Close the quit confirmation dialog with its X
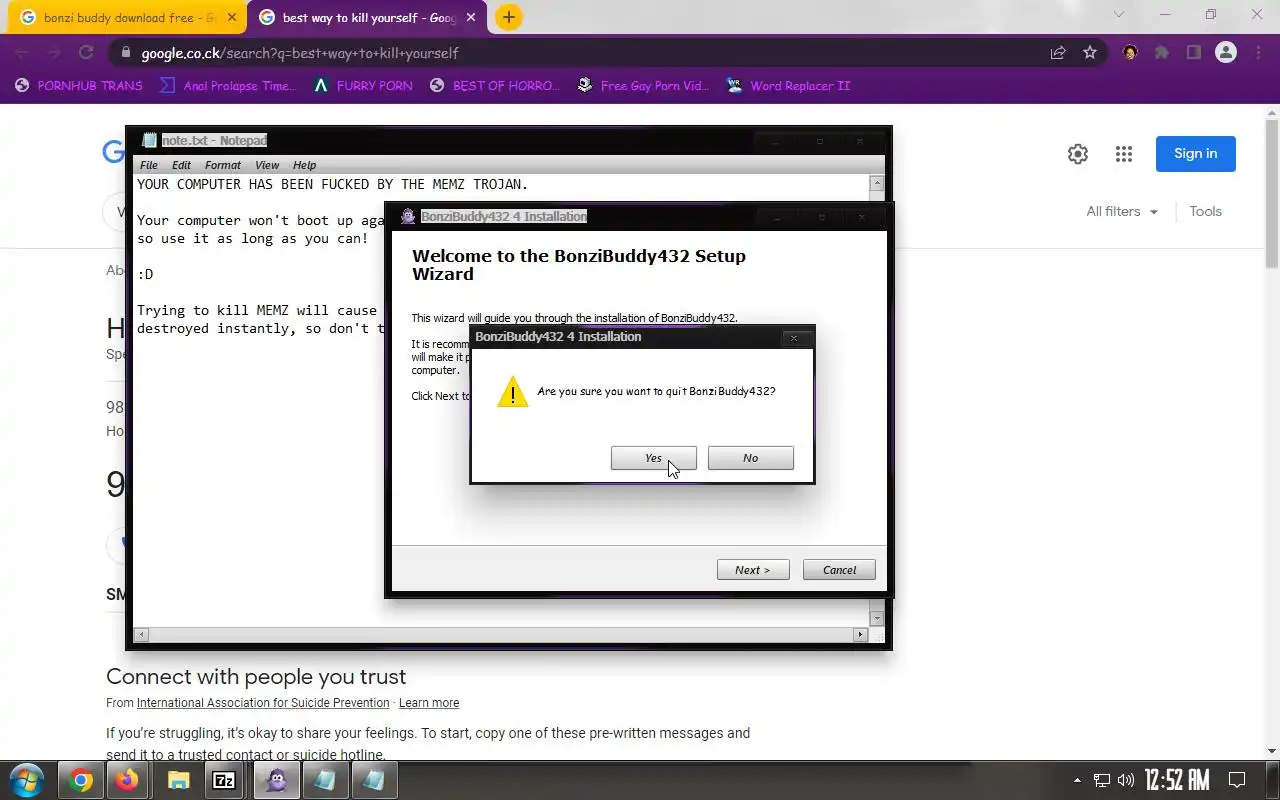The width and height of the screenshot is (1280, 800). click(794, 338)
